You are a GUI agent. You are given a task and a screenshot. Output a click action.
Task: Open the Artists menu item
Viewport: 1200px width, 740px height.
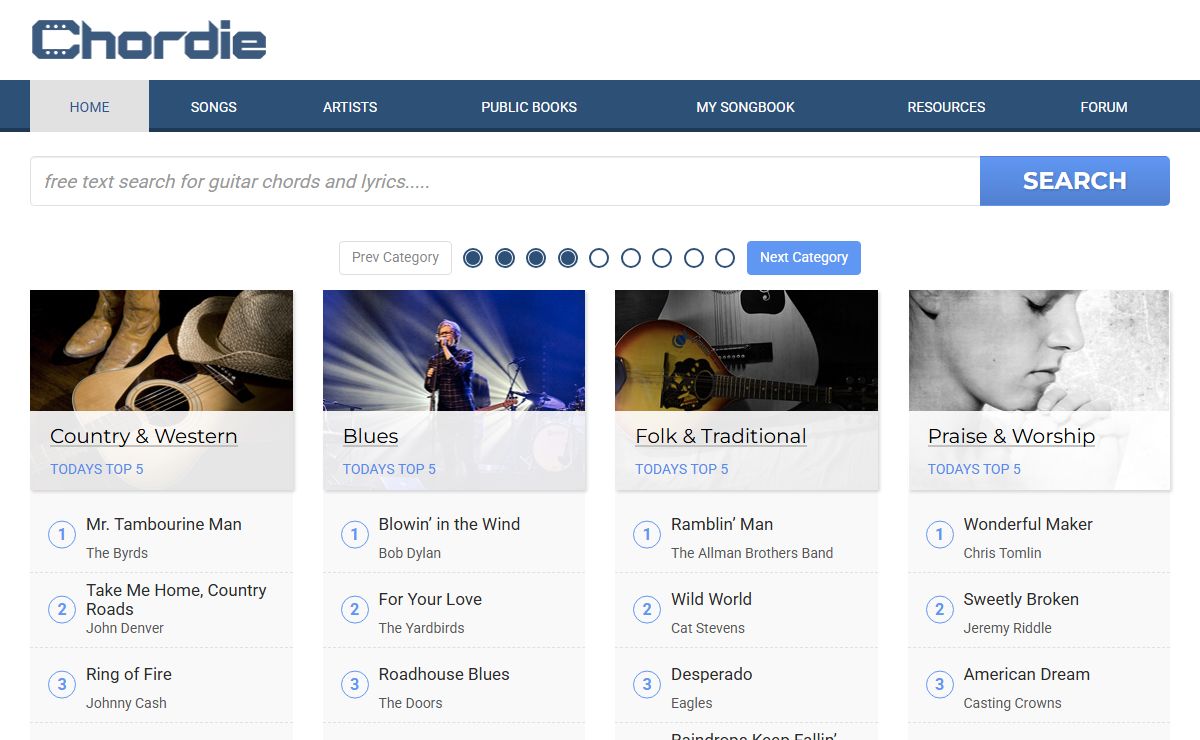pos(350,106)
